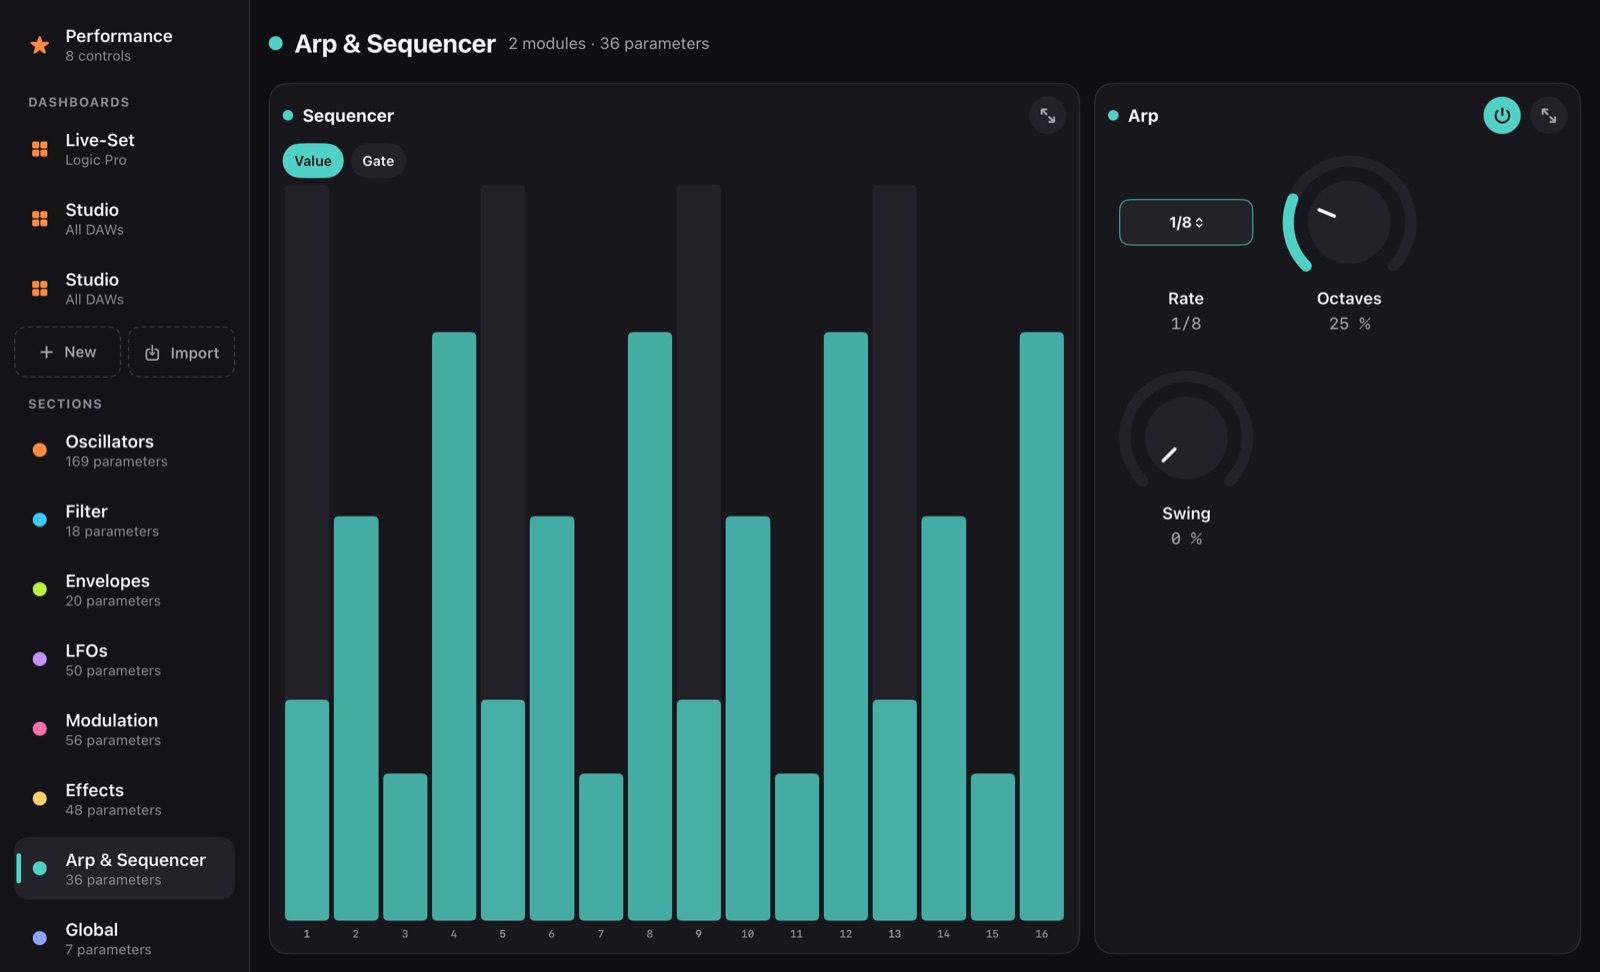This screenshot has height=972, width=1600.
Task: Expand the Sequencer module panel
Action: [1047, 116]
